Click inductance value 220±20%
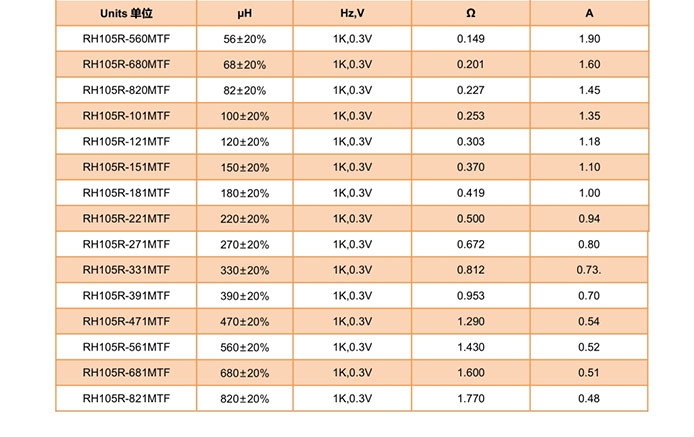 (244, 219)
